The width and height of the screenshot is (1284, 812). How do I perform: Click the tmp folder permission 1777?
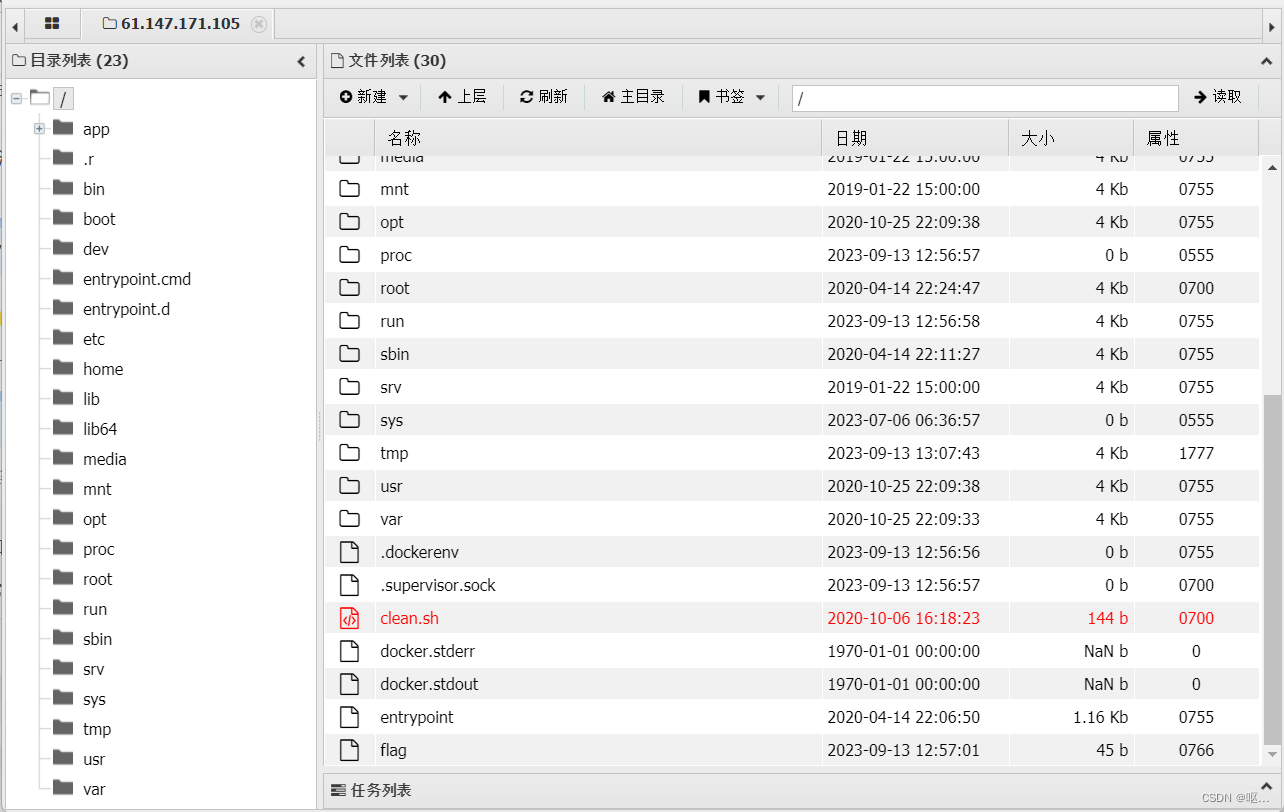pos(1196,453)
